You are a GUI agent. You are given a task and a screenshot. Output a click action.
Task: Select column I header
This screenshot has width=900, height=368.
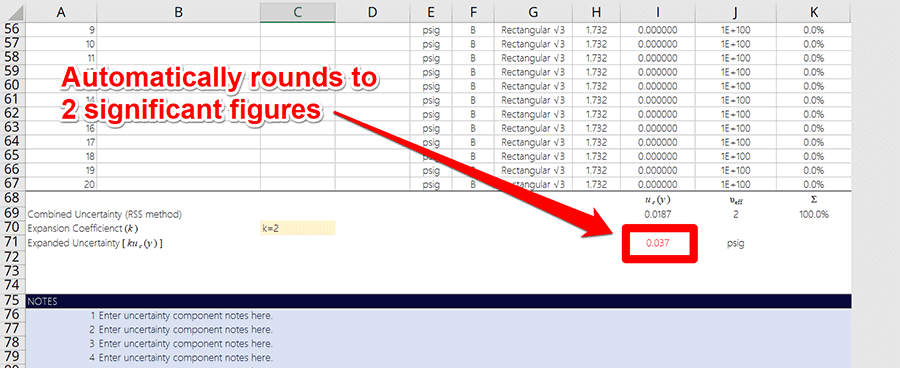tap(658, 12)
